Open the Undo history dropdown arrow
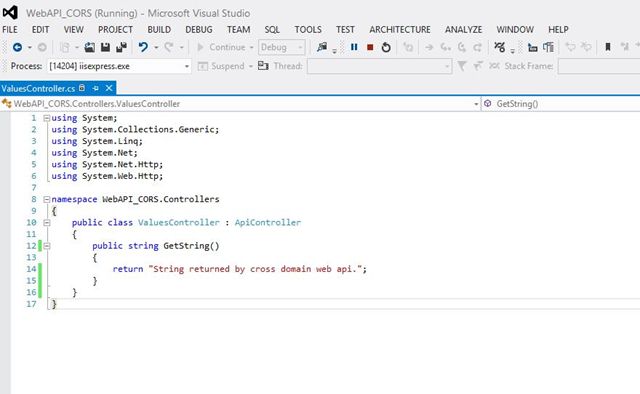This screenshot has height=394, width=640. point(156,47)
